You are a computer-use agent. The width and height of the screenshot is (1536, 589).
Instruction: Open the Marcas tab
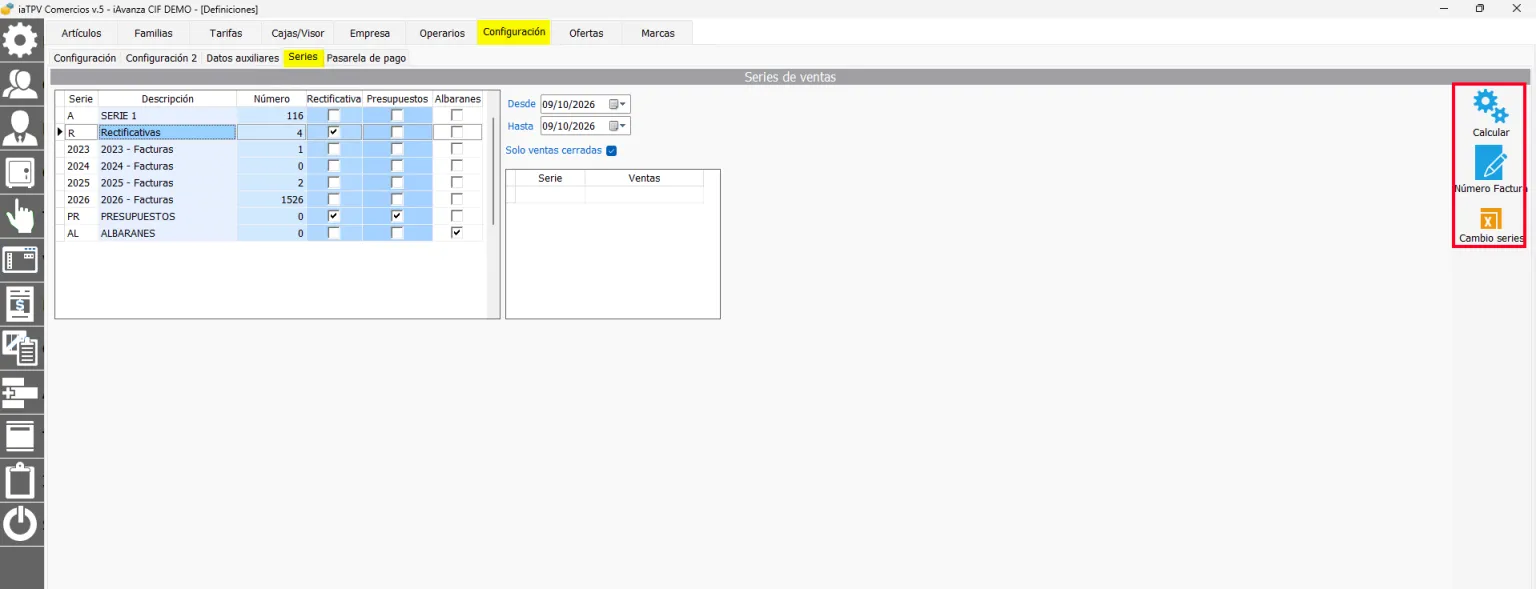tap(658, 33)
